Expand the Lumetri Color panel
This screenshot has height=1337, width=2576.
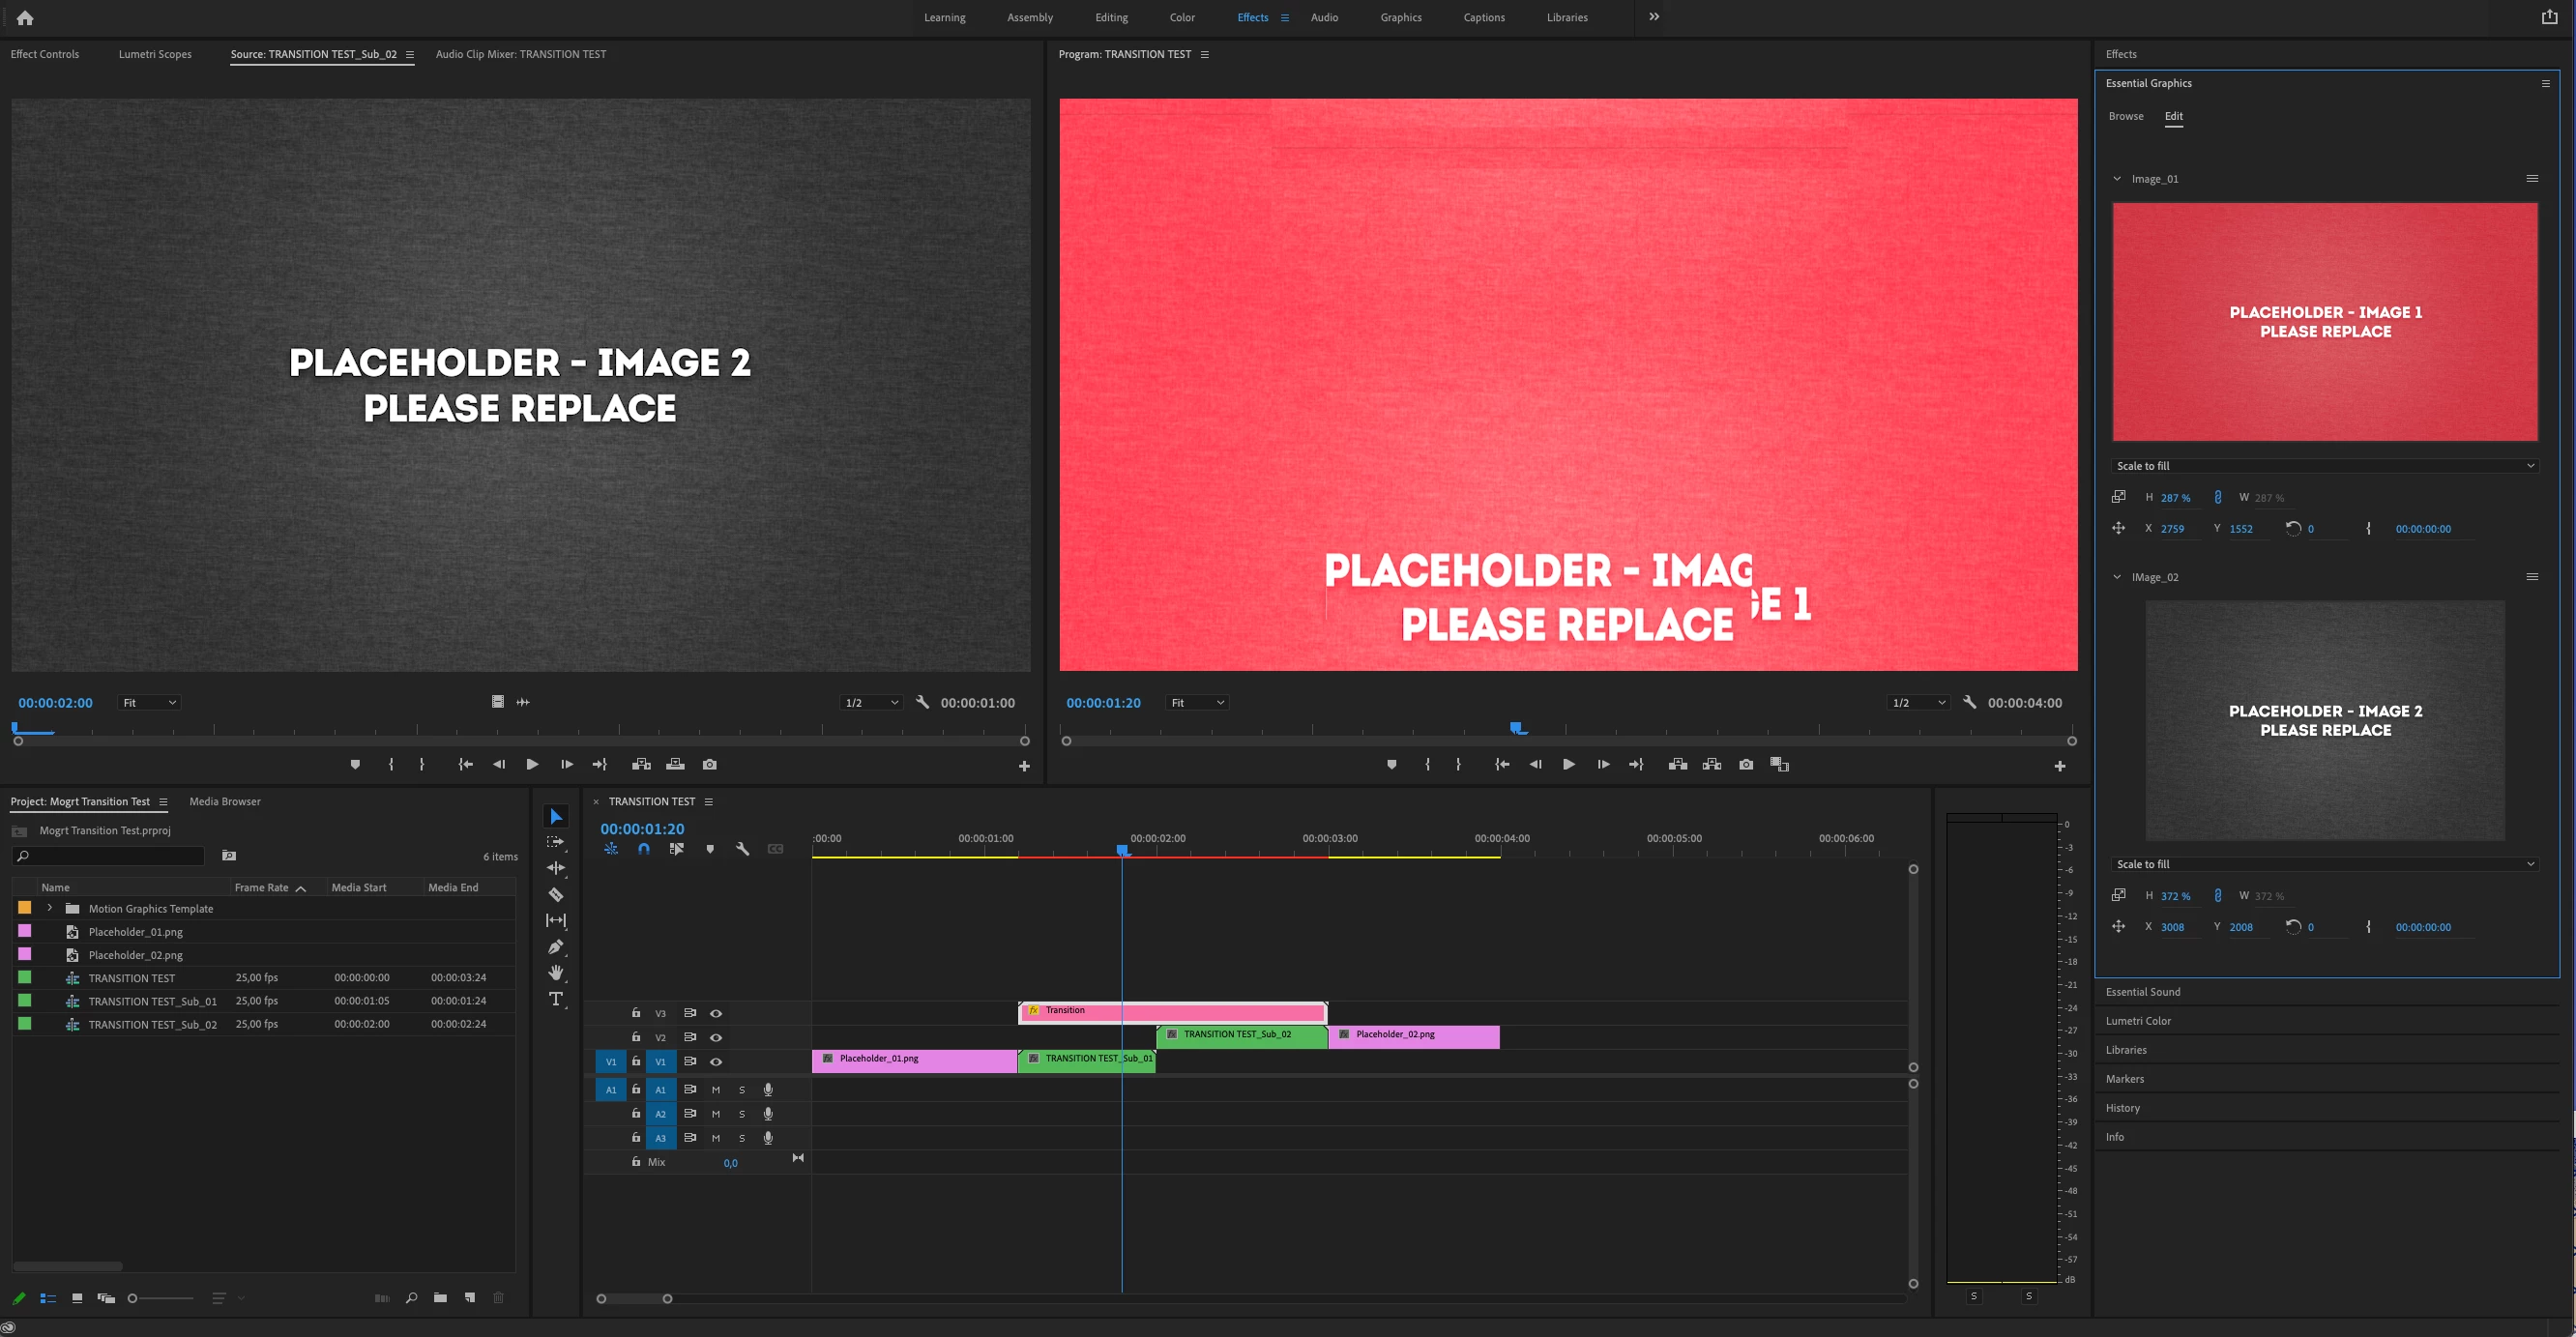tap(2138, 1021)
